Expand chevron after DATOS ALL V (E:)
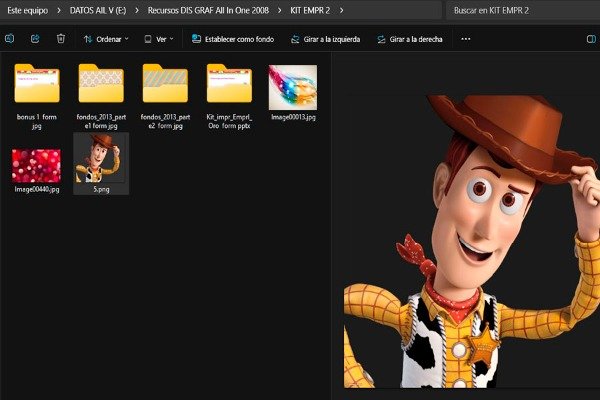The image size is (600, 400). point(137,10)
